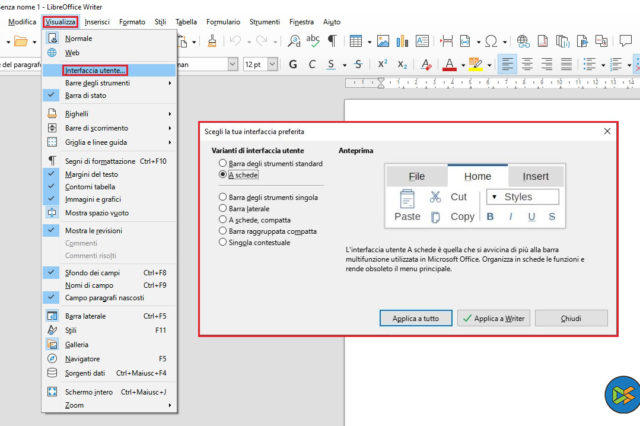Choose "Interfaccia utente..." menu entry

point(94,71)
